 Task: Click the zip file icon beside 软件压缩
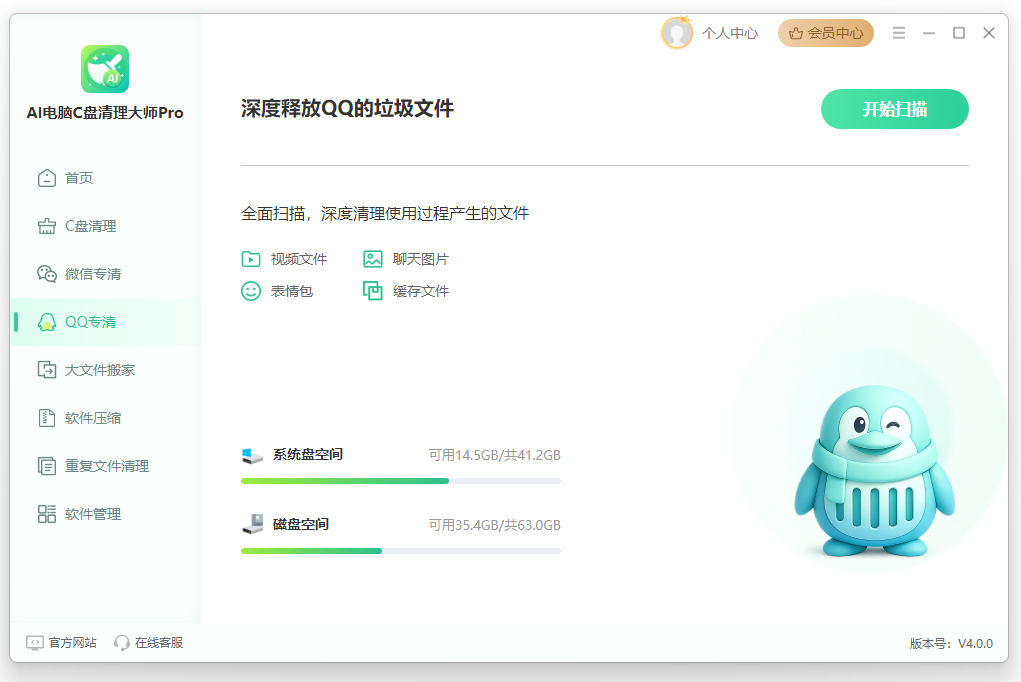click(47, 418)
